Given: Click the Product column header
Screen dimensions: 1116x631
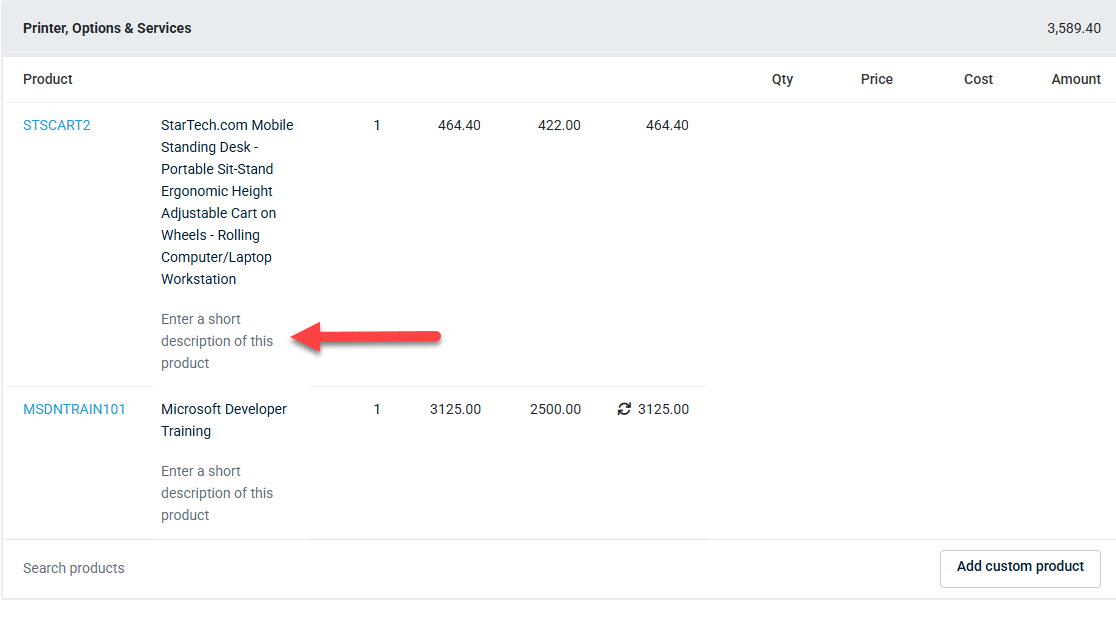Looking at the screenshot, I should [48, 79].
